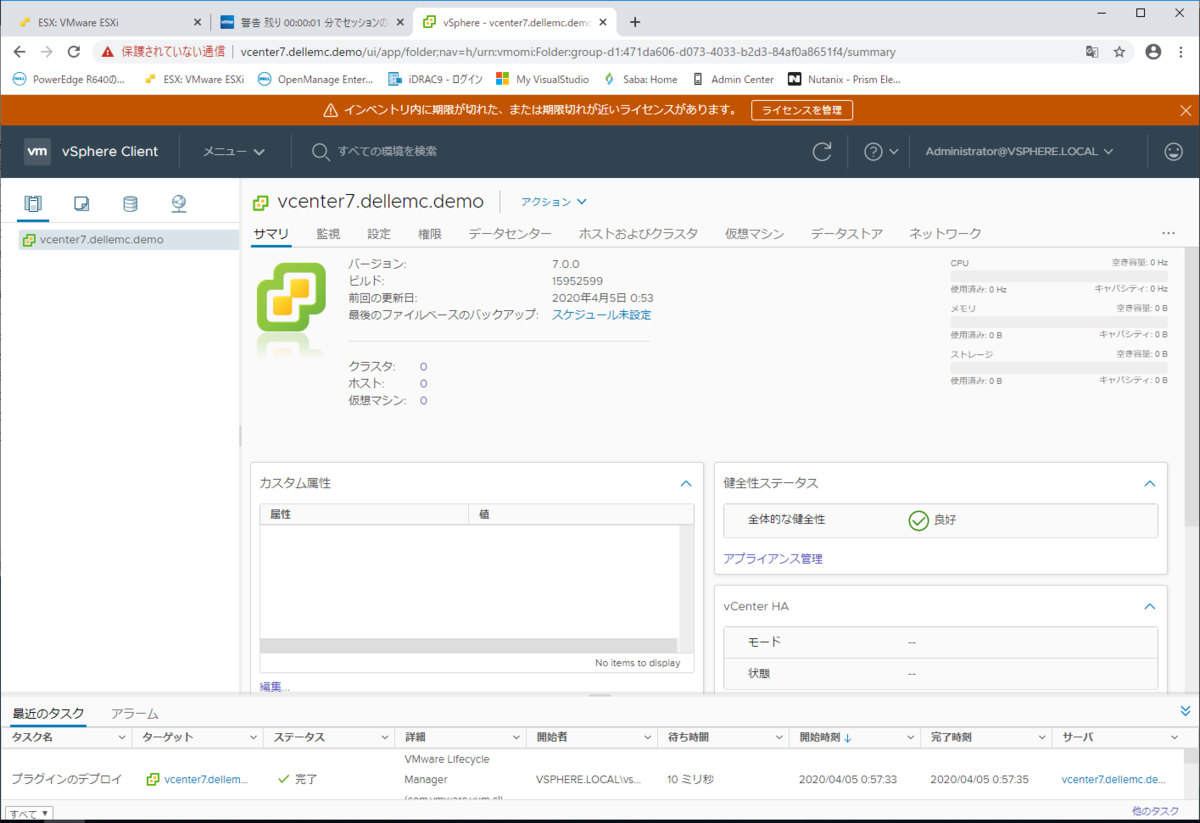Open タスク名 column filter dropdown
The width and height of the screenshot is (1200, 823).
coord(122,737)
